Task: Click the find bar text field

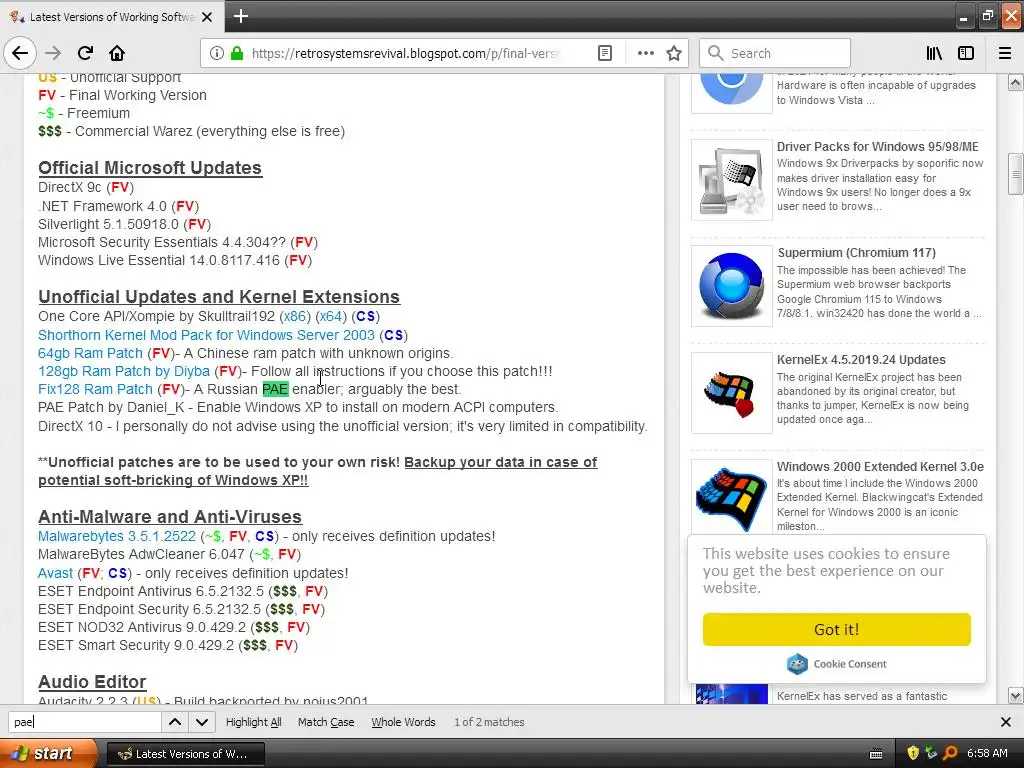Action: coord(84,722)
